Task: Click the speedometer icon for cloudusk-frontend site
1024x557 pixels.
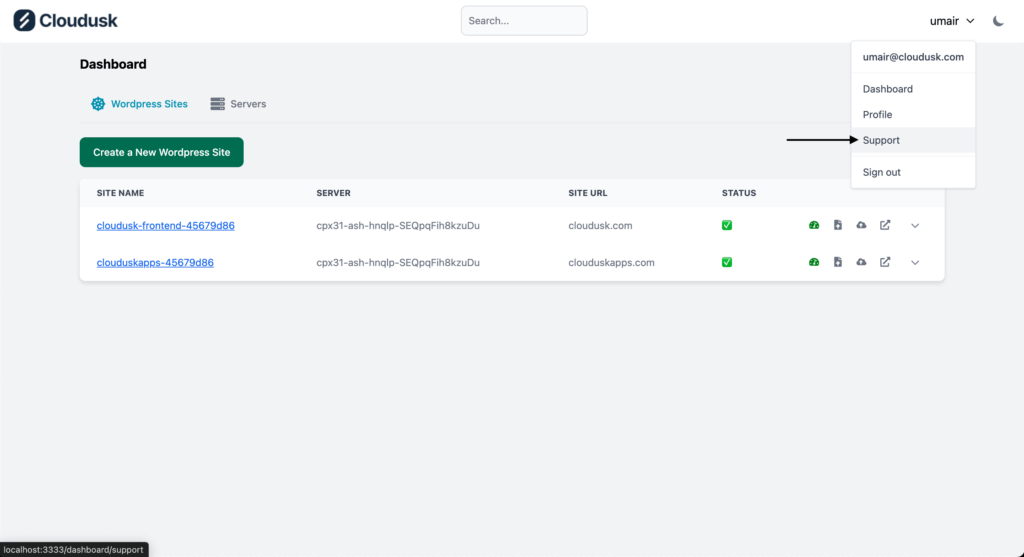Action: (x=814, y=225)
